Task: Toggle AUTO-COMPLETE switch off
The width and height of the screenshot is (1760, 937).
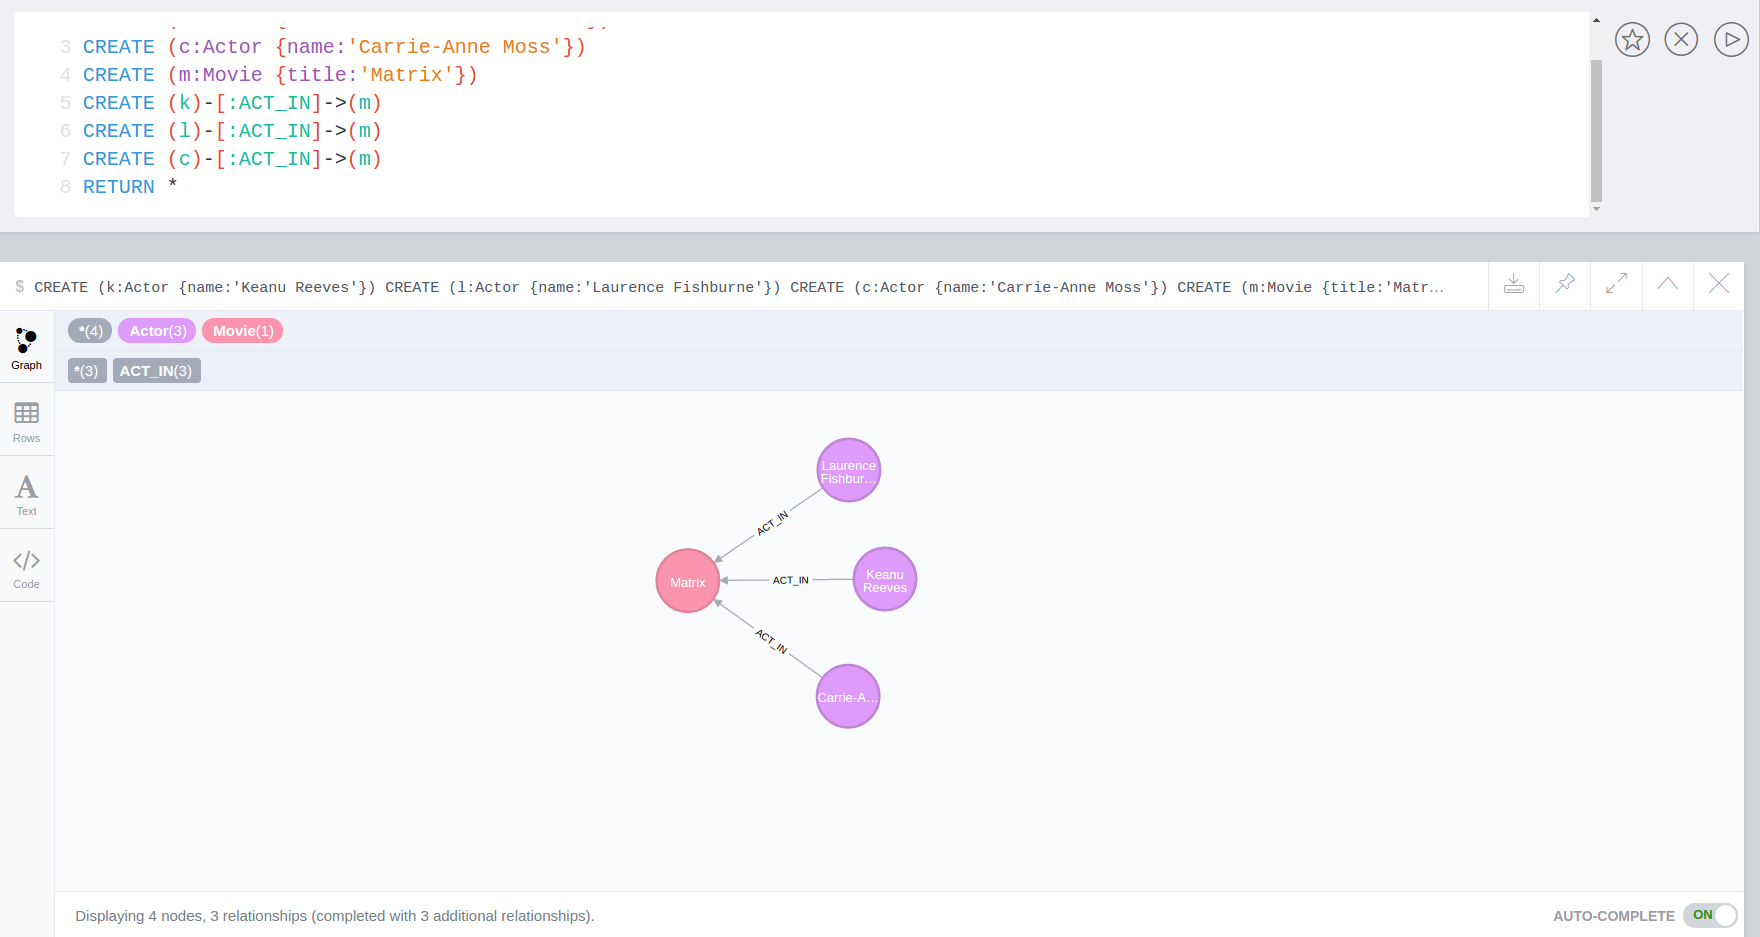Action: [x=1710, y=915]
